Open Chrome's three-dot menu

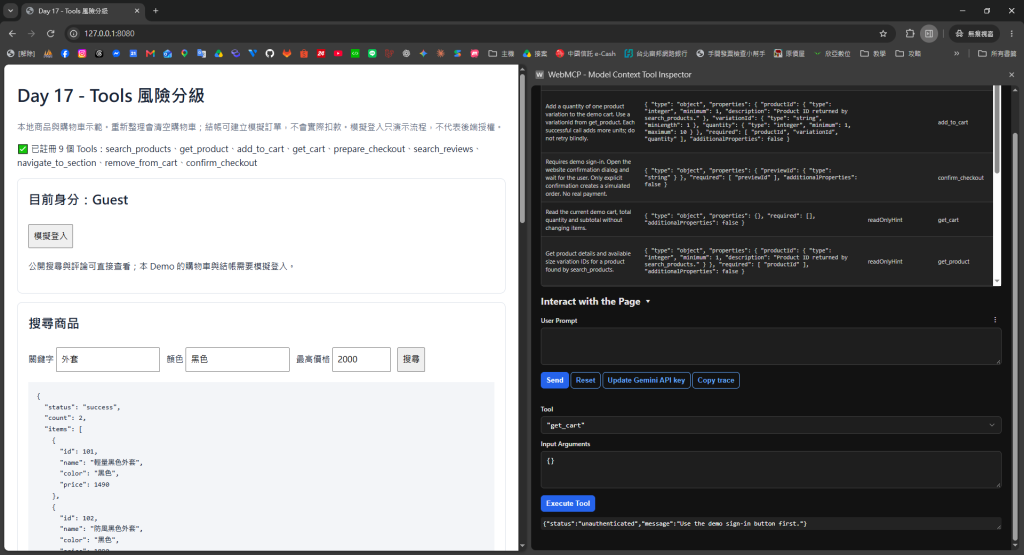pyautogui.click(x=1012, y=33)
